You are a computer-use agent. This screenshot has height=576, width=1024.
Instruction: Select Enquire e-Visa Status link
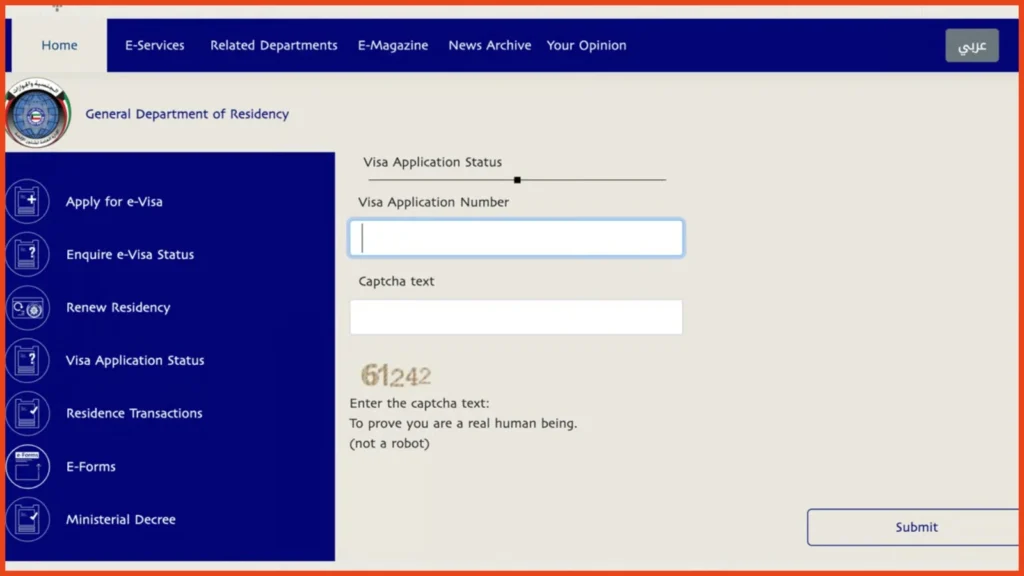(130, 254)
